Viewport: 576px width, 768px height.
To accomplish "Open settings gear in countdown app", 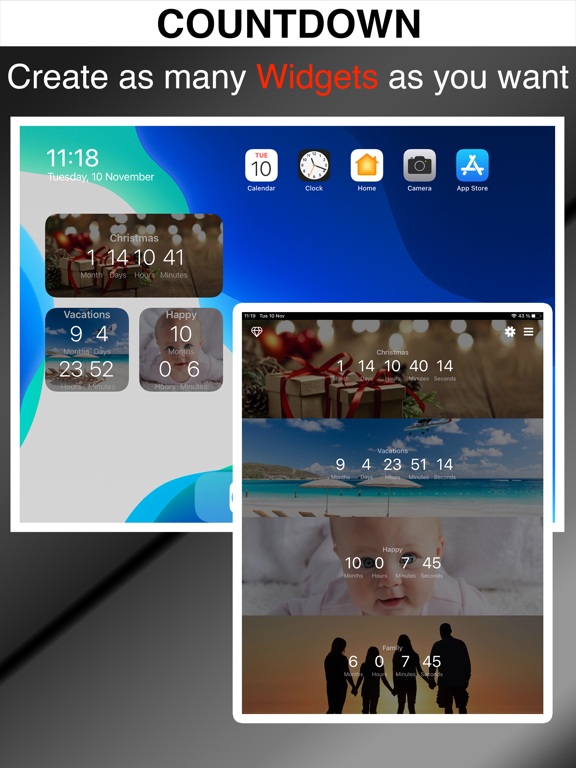I will pos(510,332).
